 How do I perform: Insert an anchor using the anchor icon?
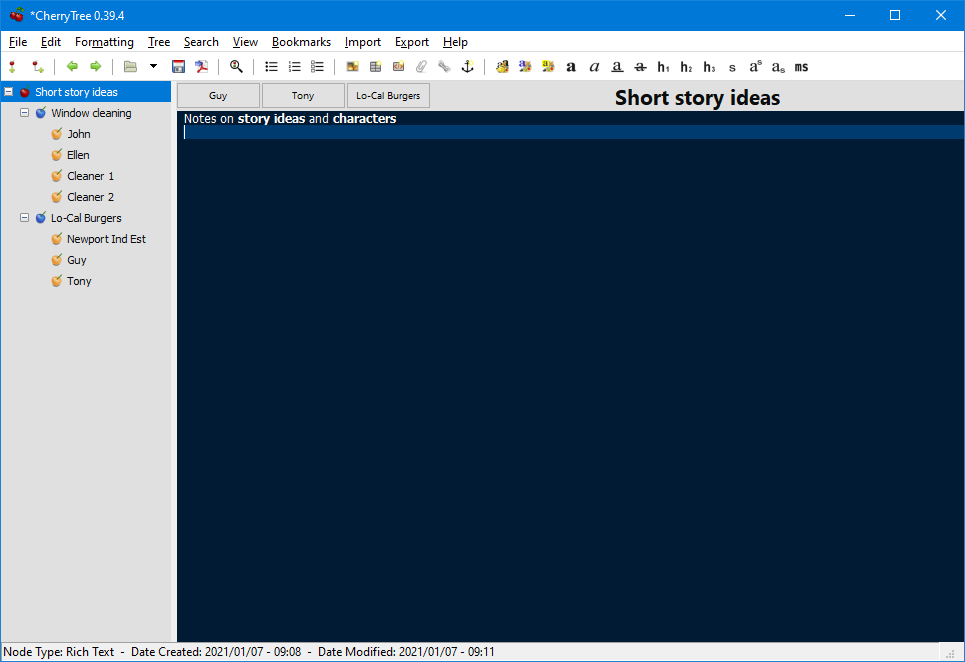[x=468, y=66]
